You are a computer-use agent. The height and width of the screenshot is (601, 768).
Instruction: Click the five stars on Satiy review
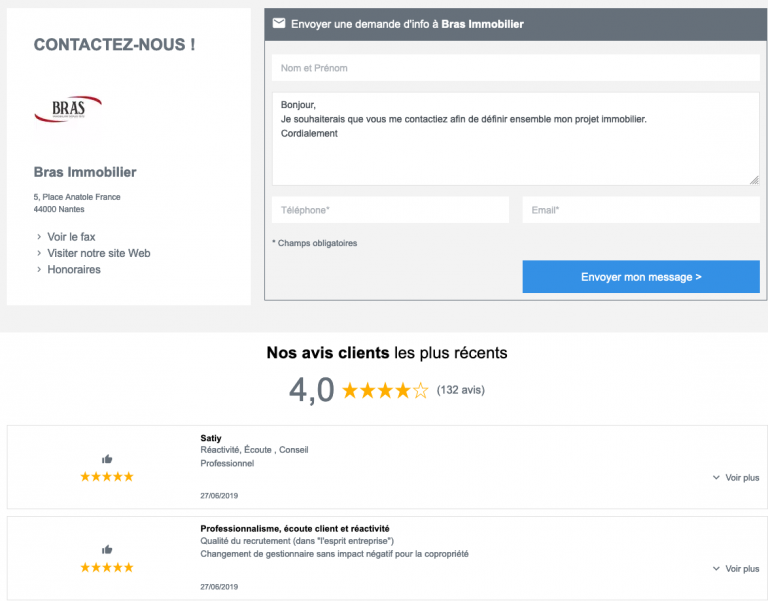[107, 477]
